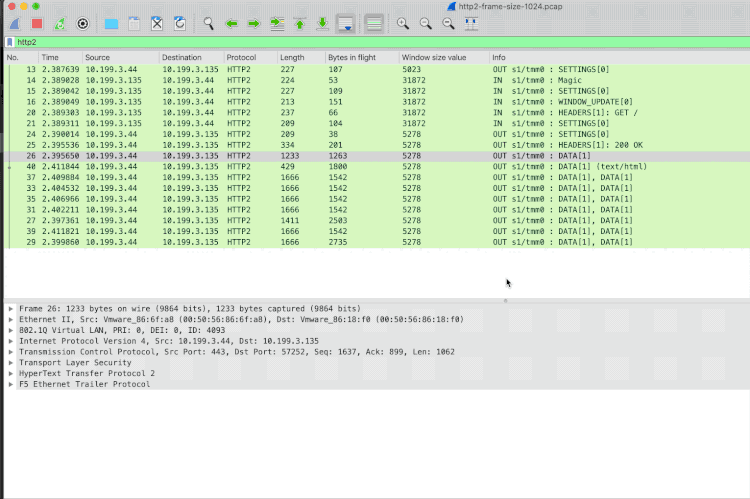This screenshot has width=750, height=499.
Task: Stop the running packet capture
Action: (x=37, y=22)
